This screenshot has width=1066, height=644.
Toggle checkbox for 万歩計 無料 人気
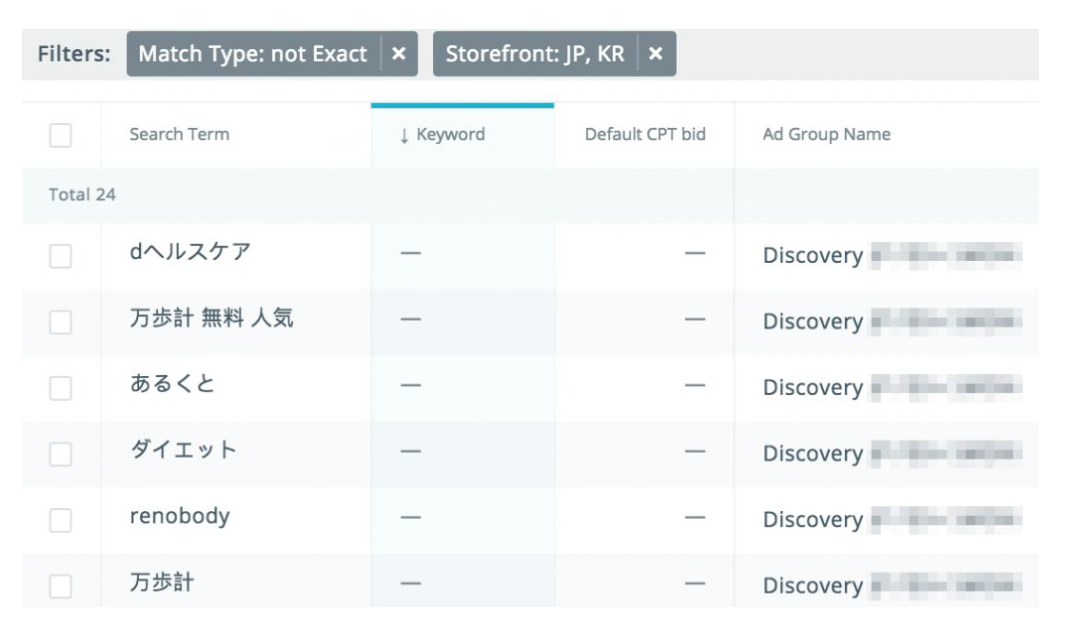click(x=60, y=322)
